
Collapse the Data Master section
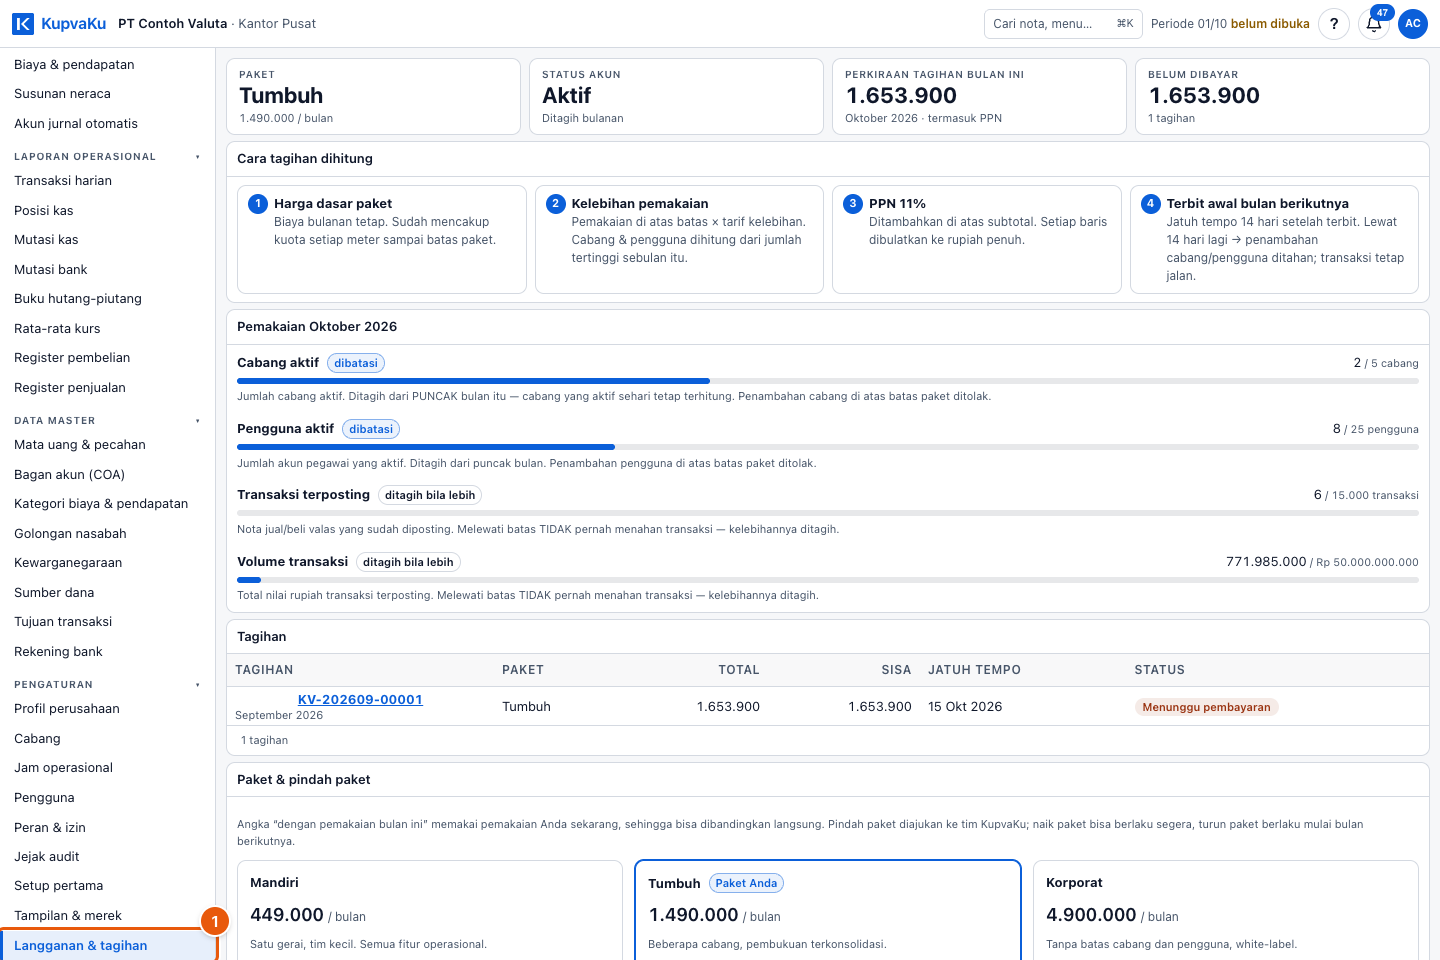tap(107, 421)
